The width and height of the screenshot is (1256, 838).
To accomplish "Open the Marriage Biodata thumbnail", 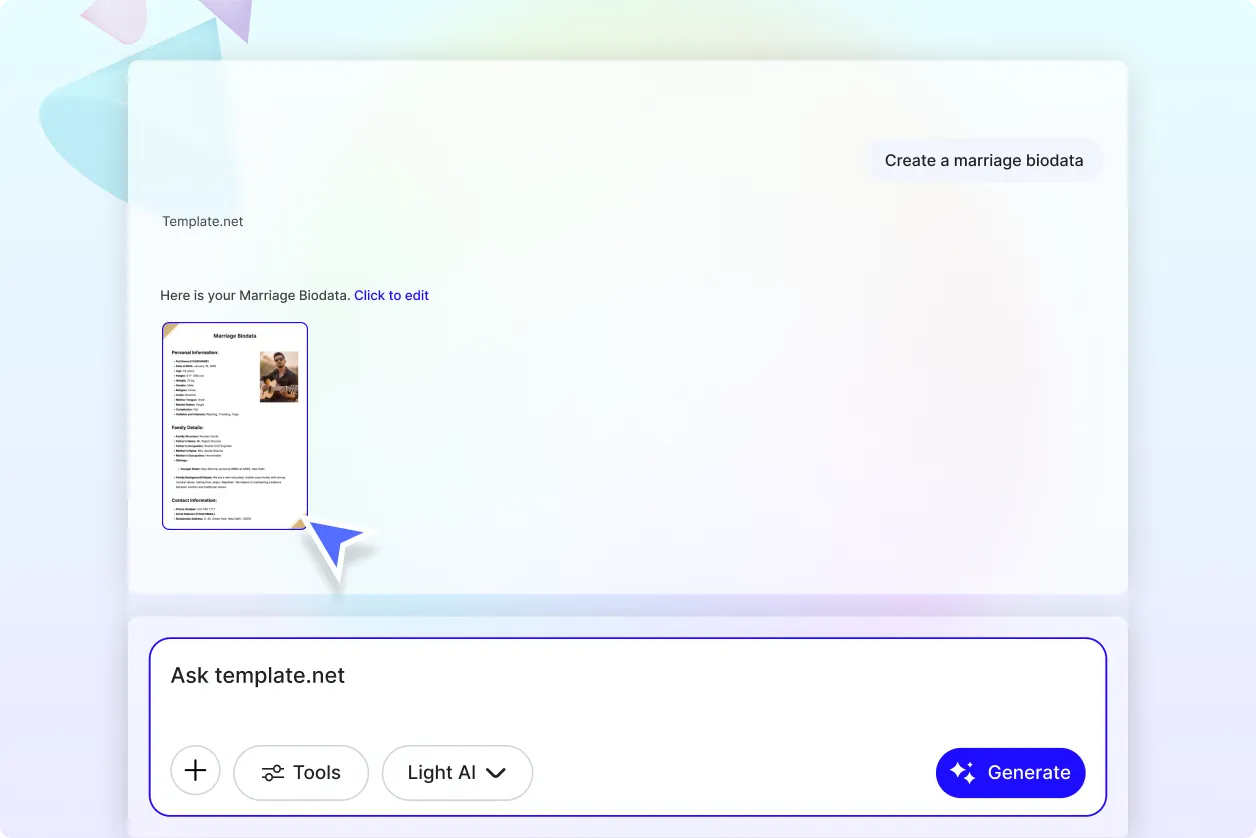I will coord(235,426).
